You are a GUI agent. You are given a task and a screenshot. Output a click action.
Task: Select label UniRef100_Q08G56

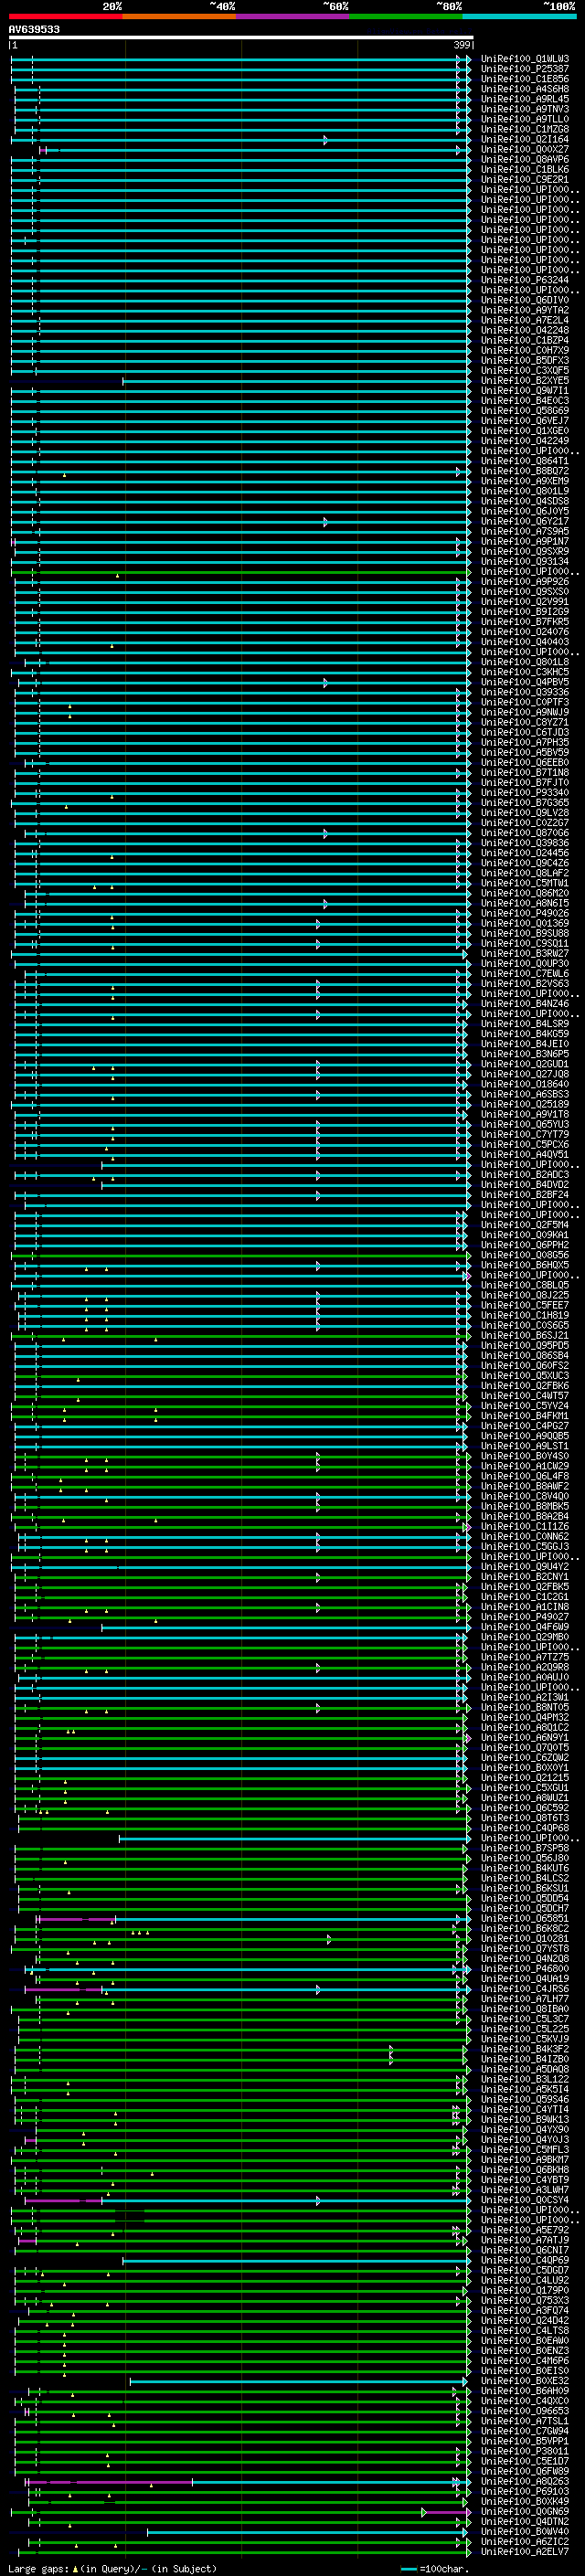525,1254
